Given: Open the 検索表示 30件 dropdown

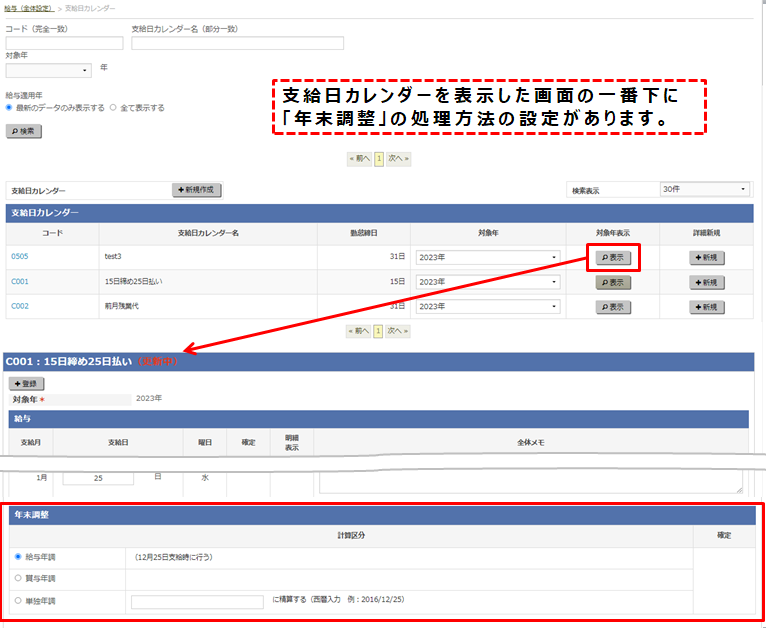Looking at the screenshot, I should click(703, 189).
